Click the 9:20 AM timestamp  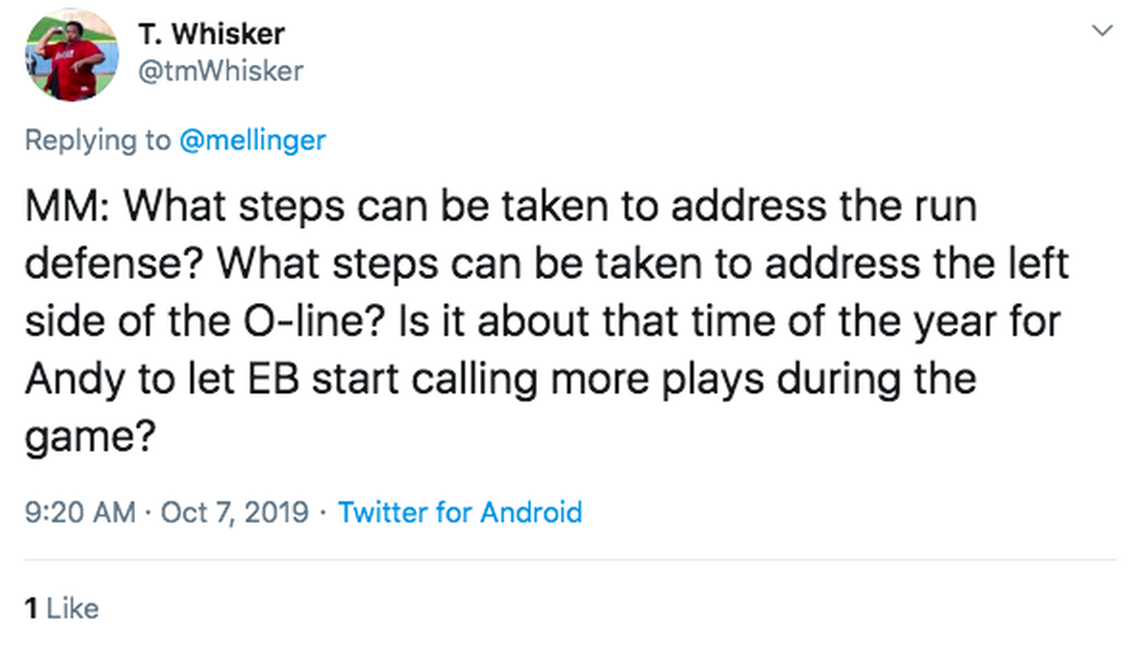coord(79,513)
